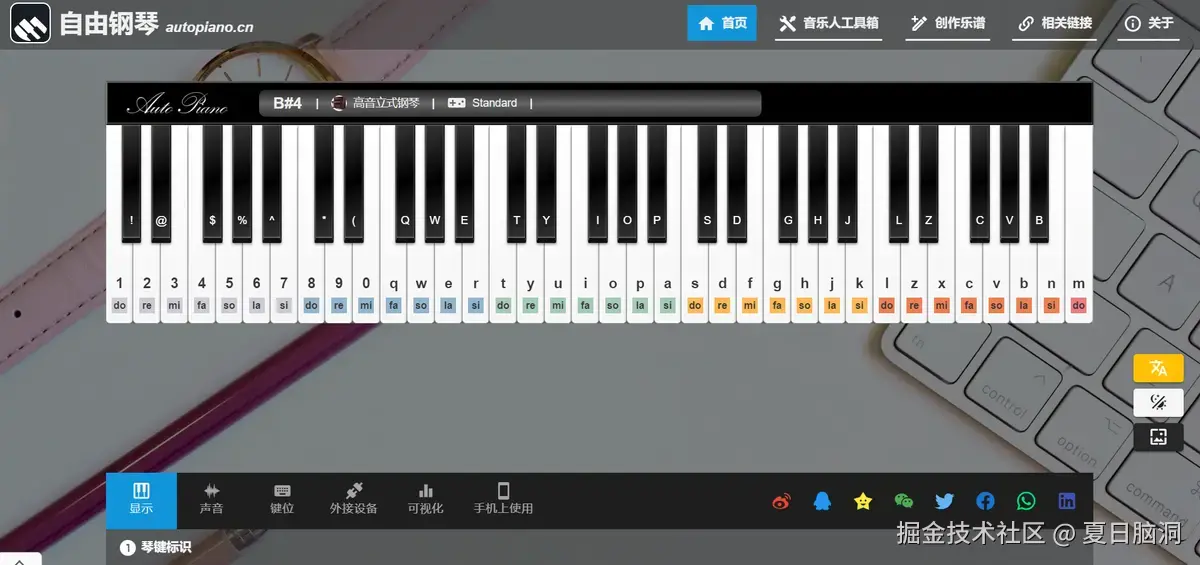This screenshot has height=565, width=1200.
Task: Switch to the 显示 tab
Action: pyautogui.click(x=141, y=500)
